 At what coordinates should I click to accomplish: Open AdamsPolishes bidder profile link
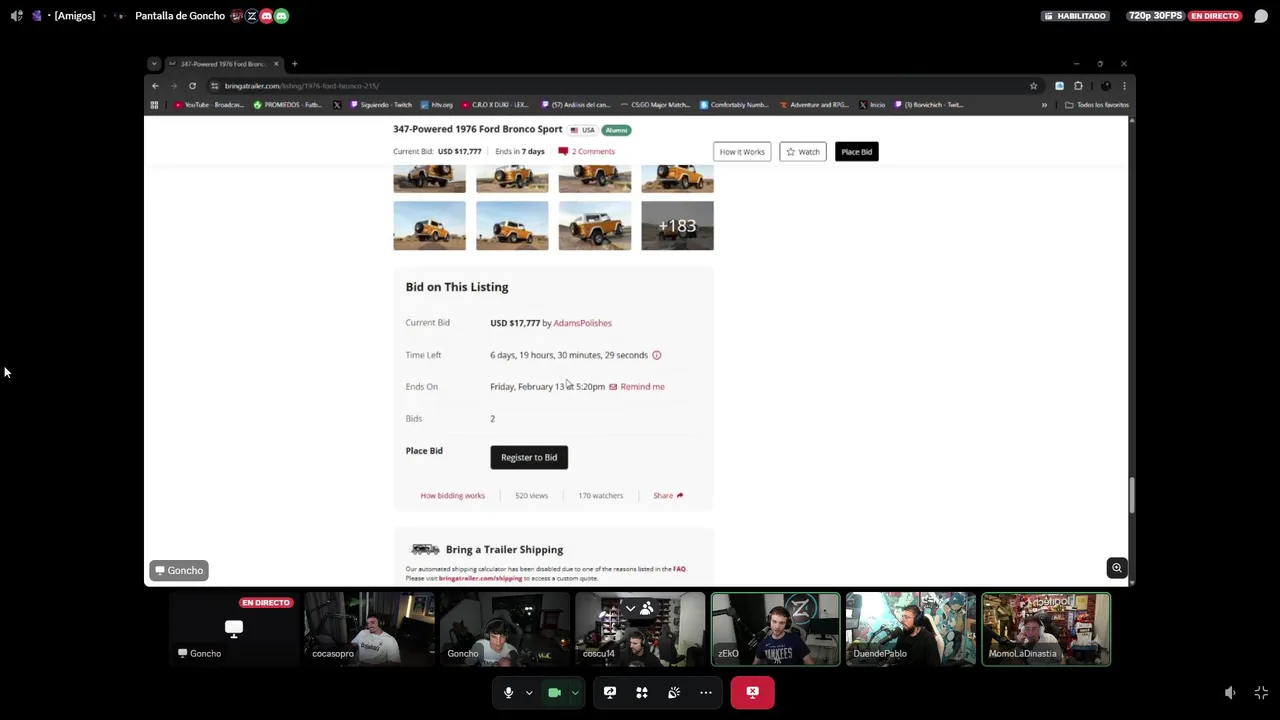(x=582, y=323)
